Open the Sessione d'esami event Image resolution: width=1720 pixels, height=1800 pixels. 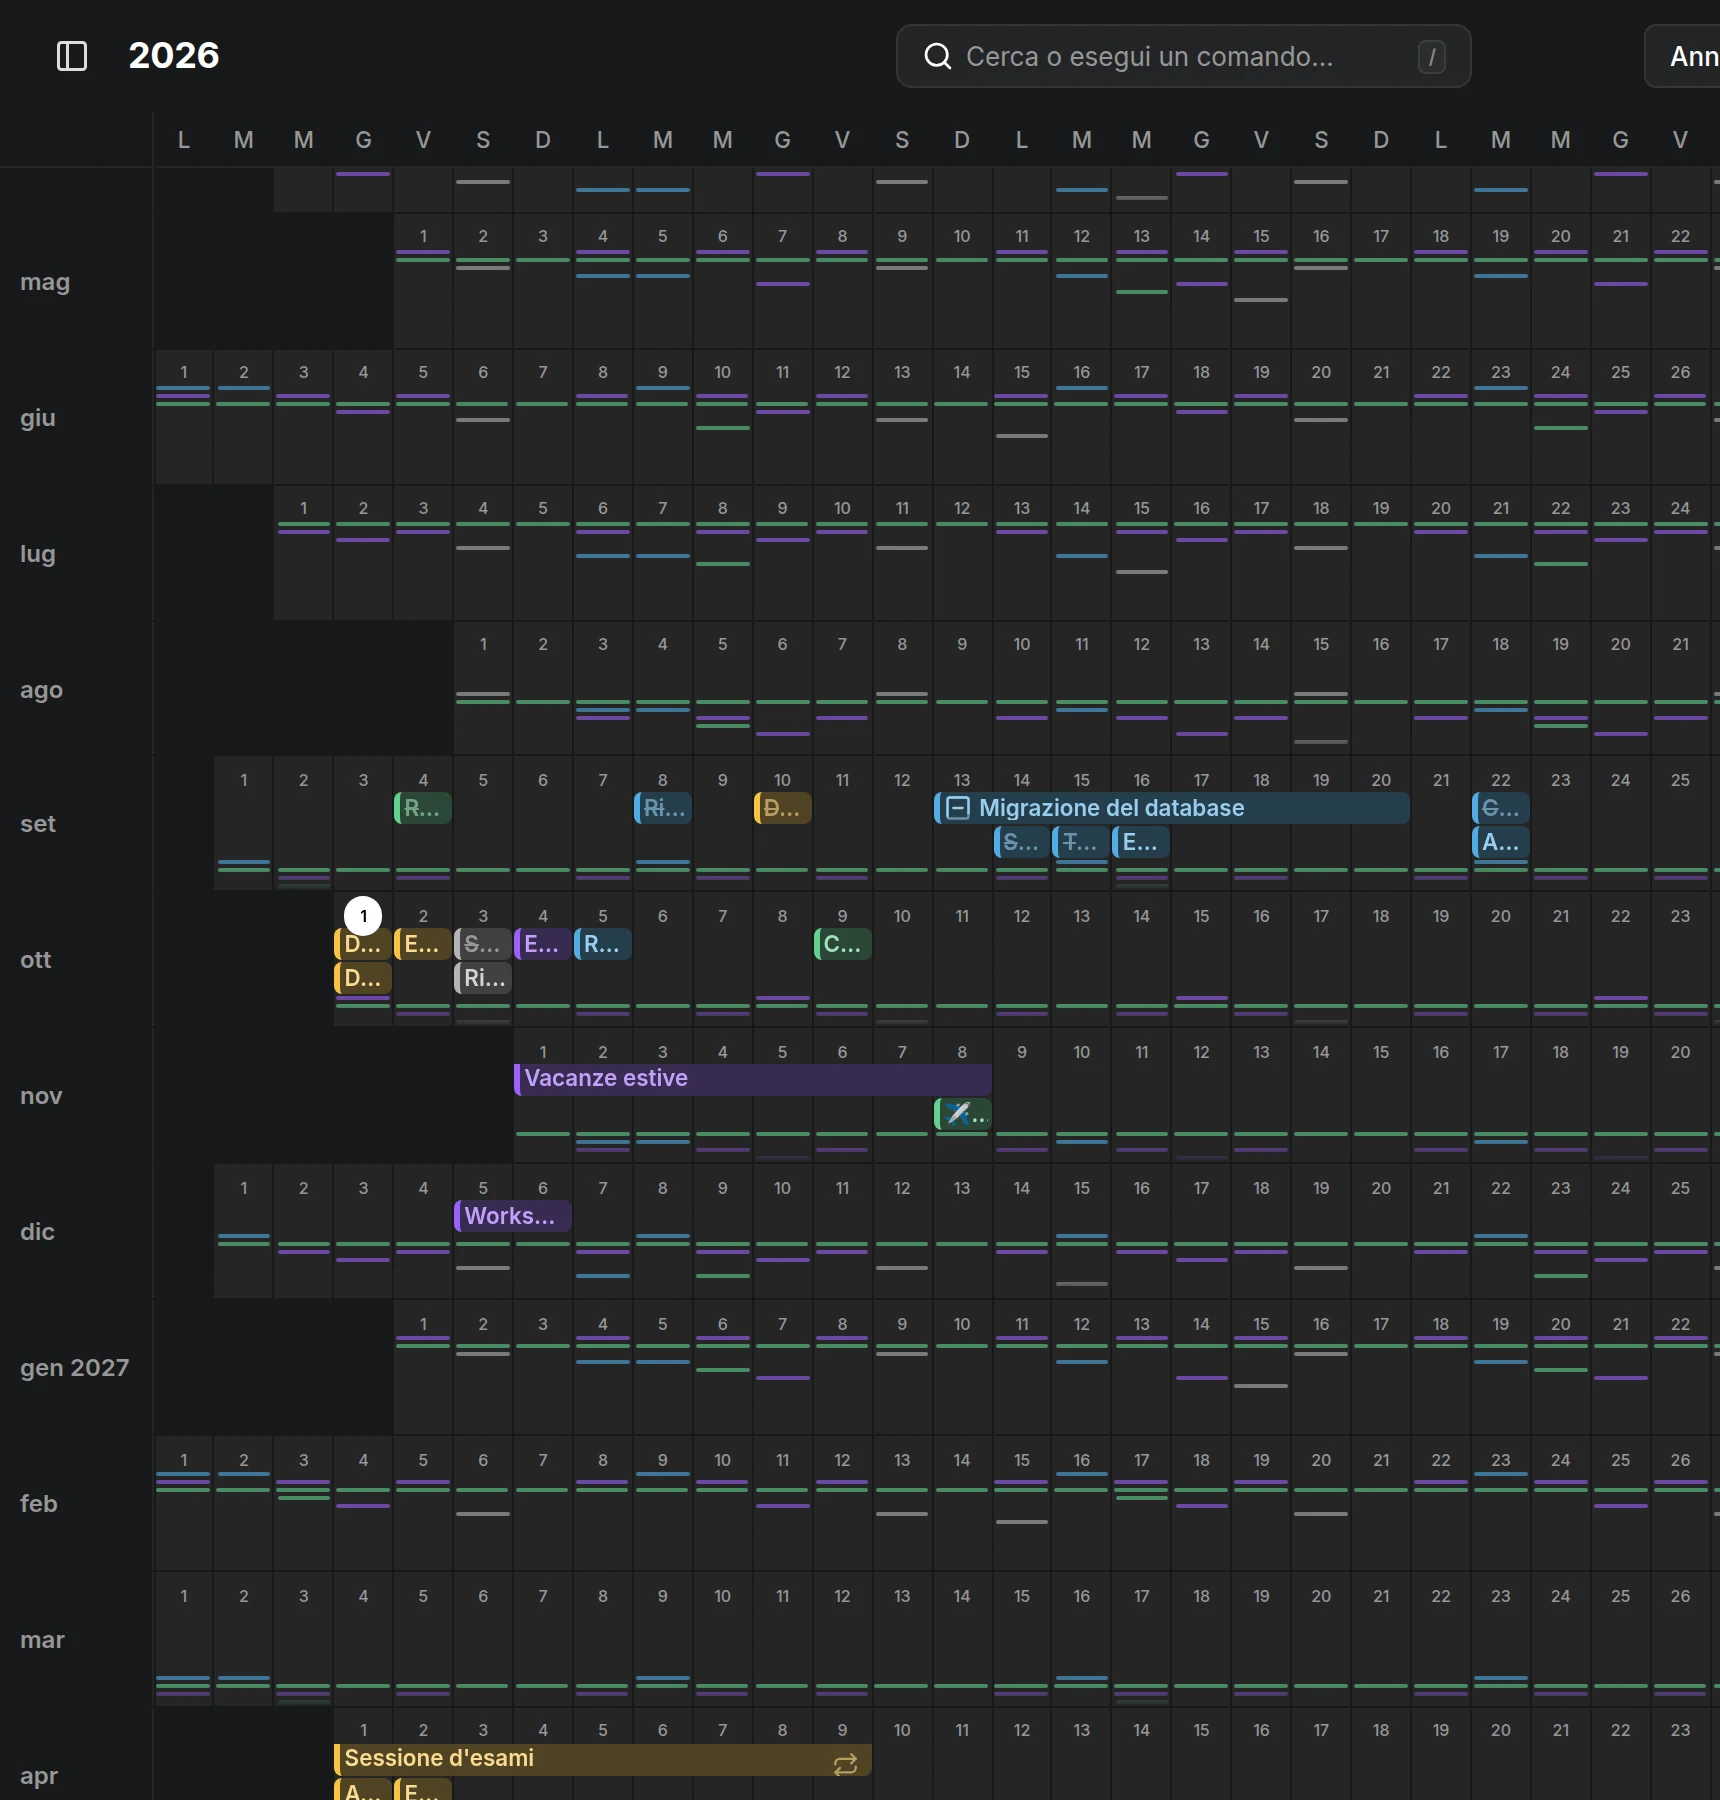(603, 1759)
